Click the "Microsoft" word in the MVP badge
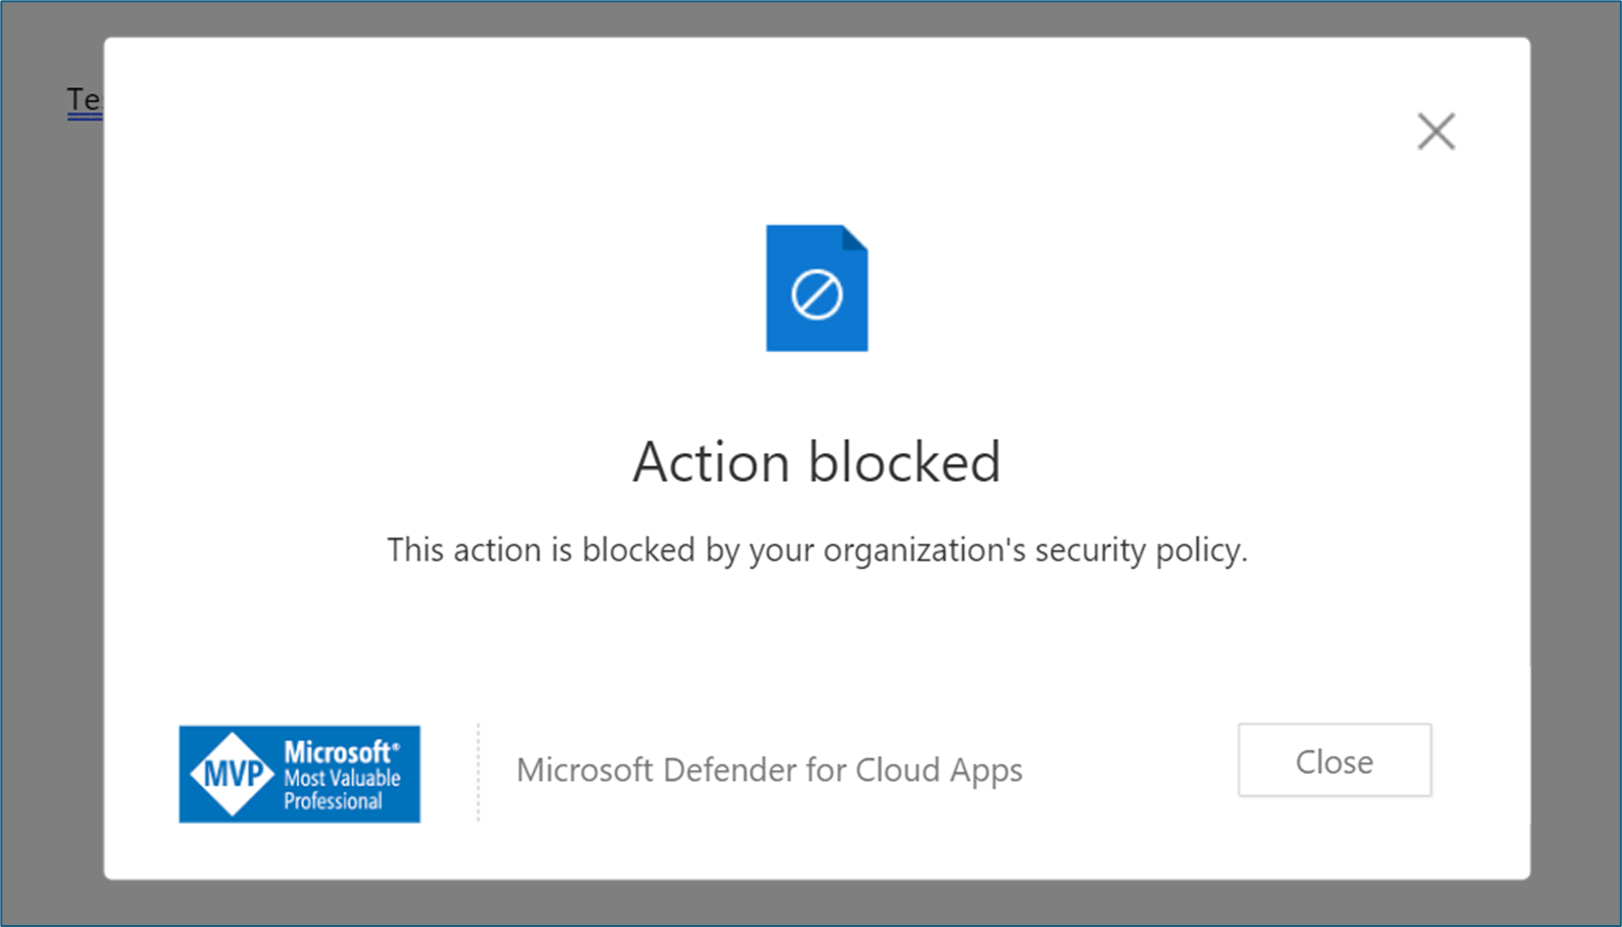Viewport: 1622px width, 927px height. coord(340,752)
